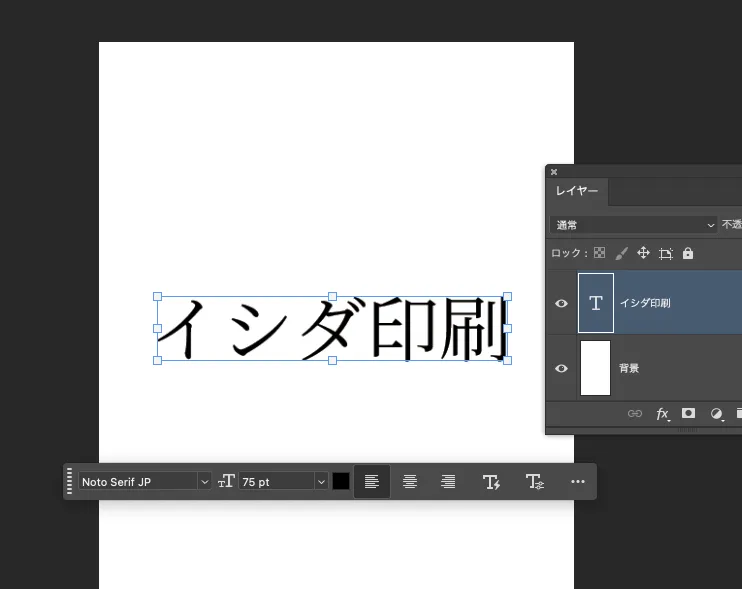Click the font size icon
The image size is (742, 589).
[x=226, y=482]
